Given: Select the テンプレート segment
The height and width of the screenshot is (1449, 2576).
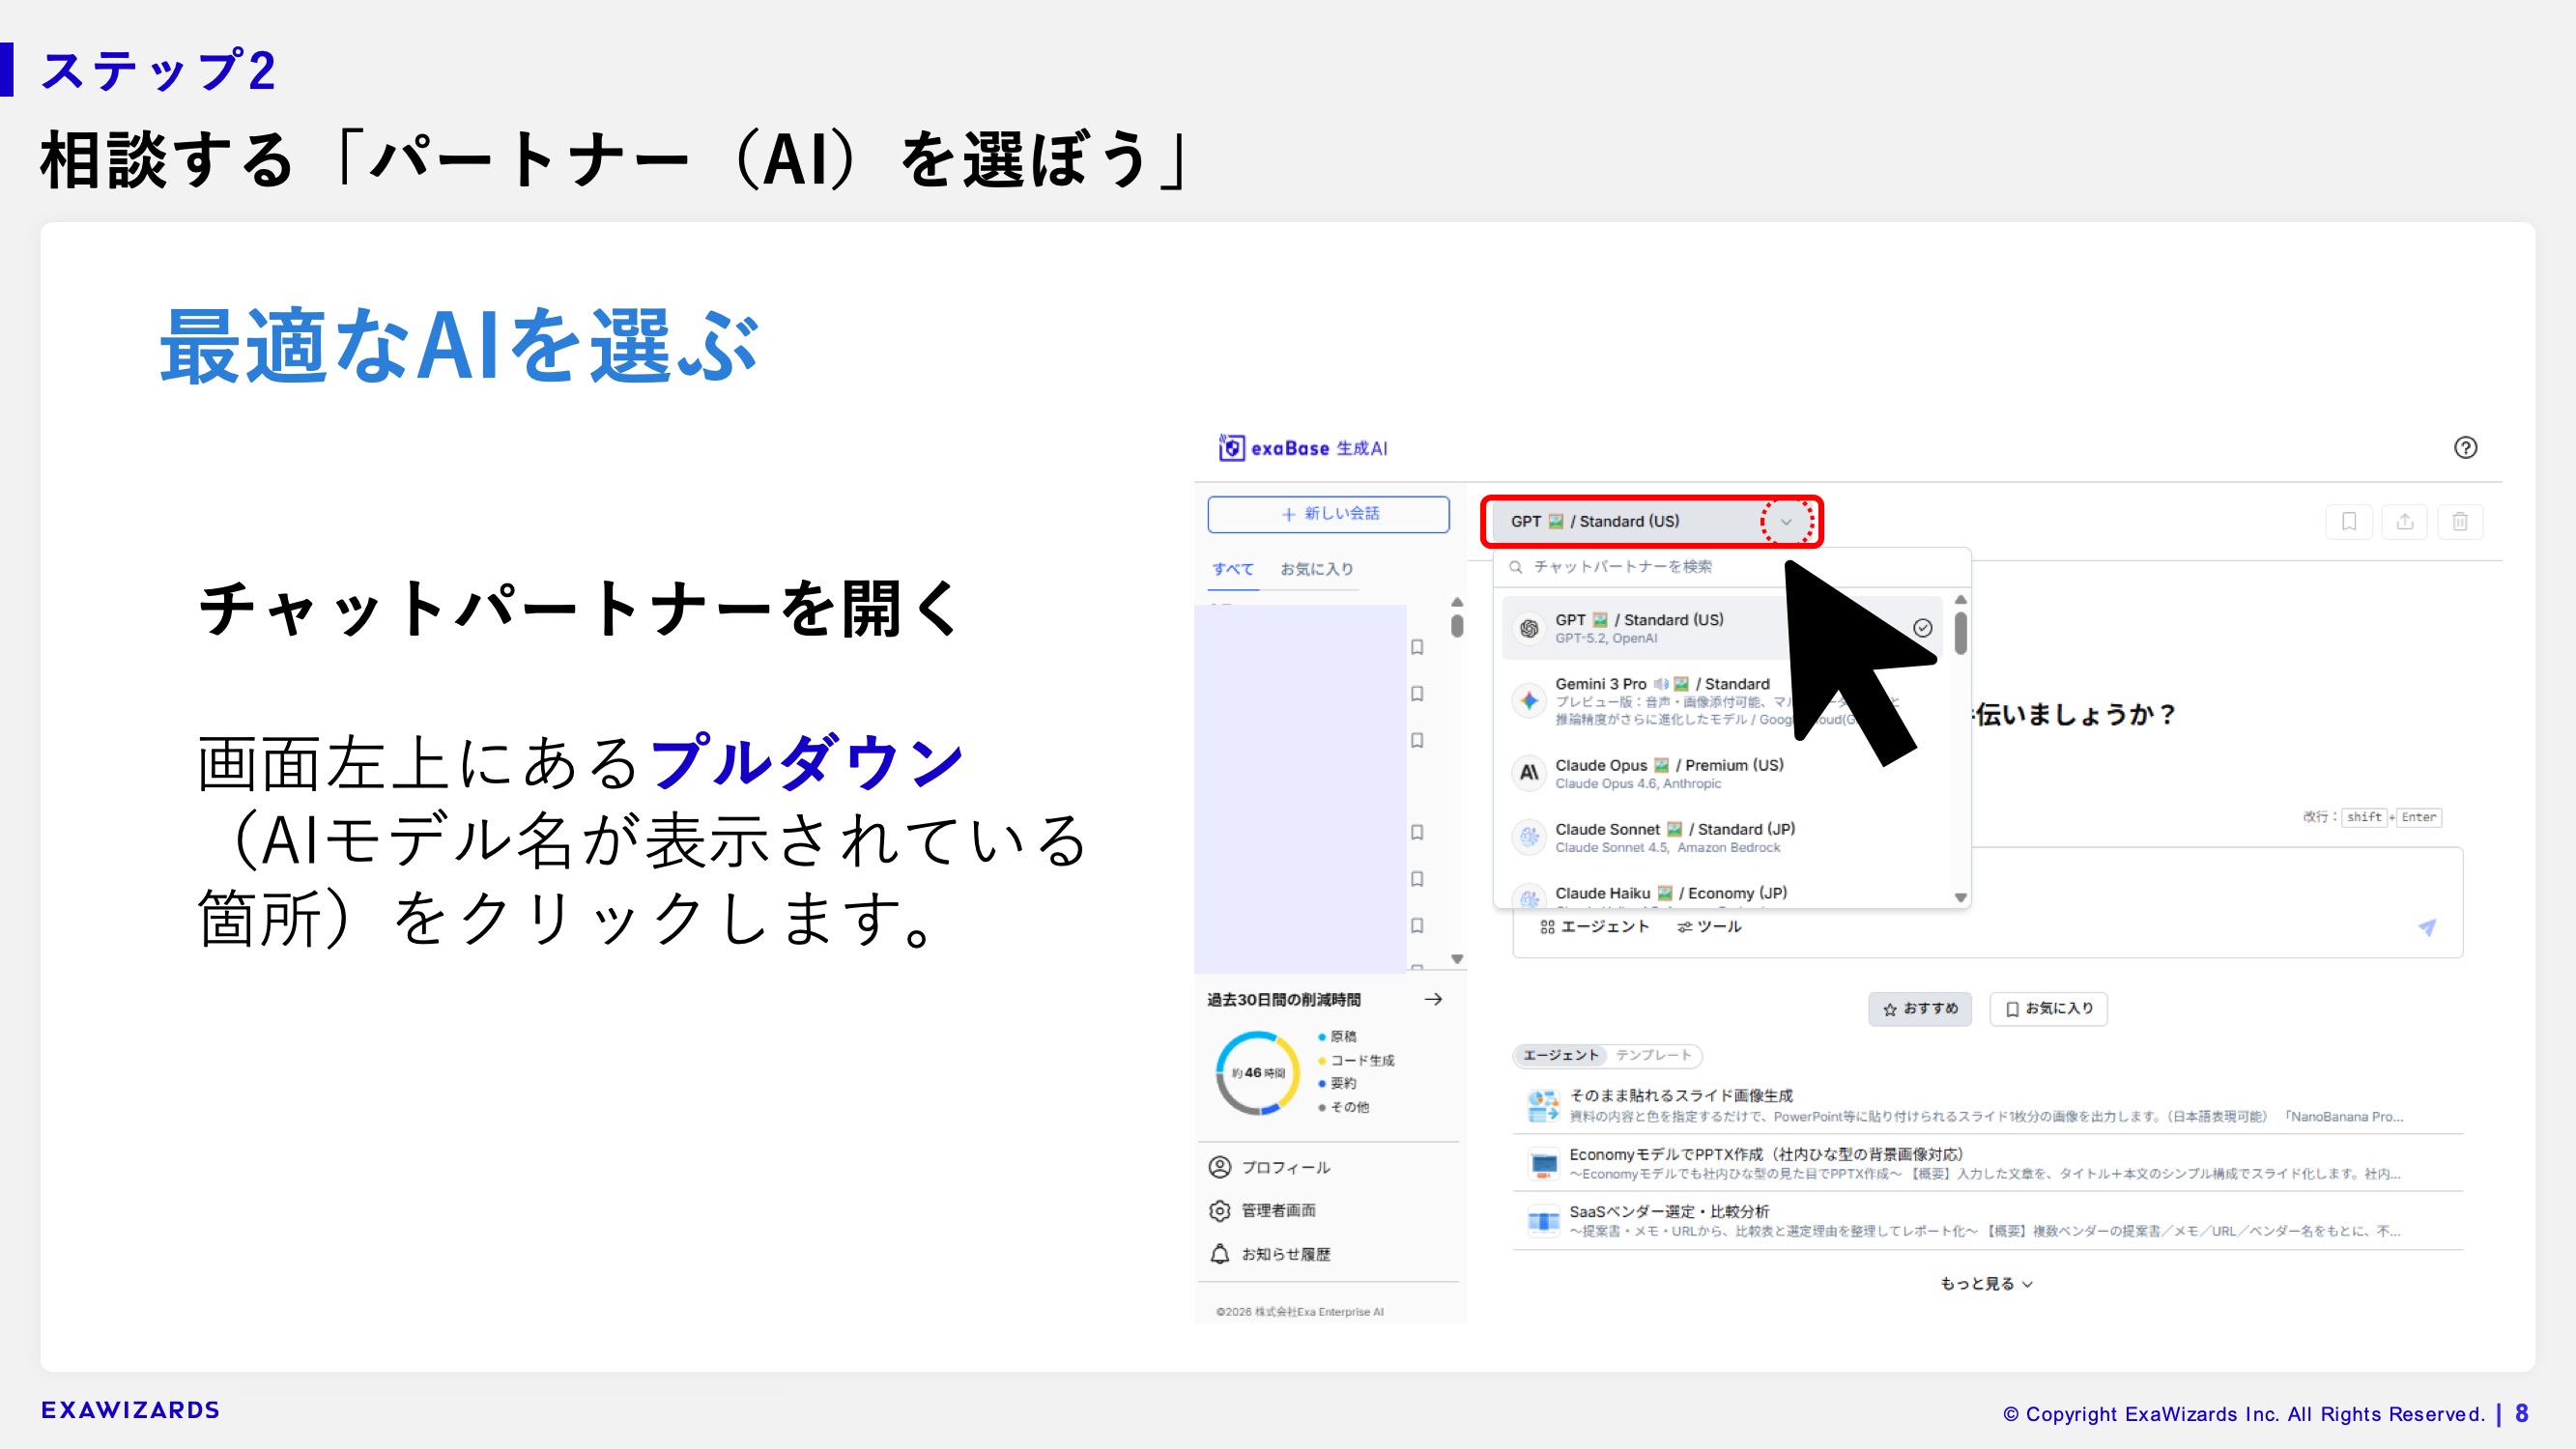Looking at the screenshot, I should (1653, 1055).
